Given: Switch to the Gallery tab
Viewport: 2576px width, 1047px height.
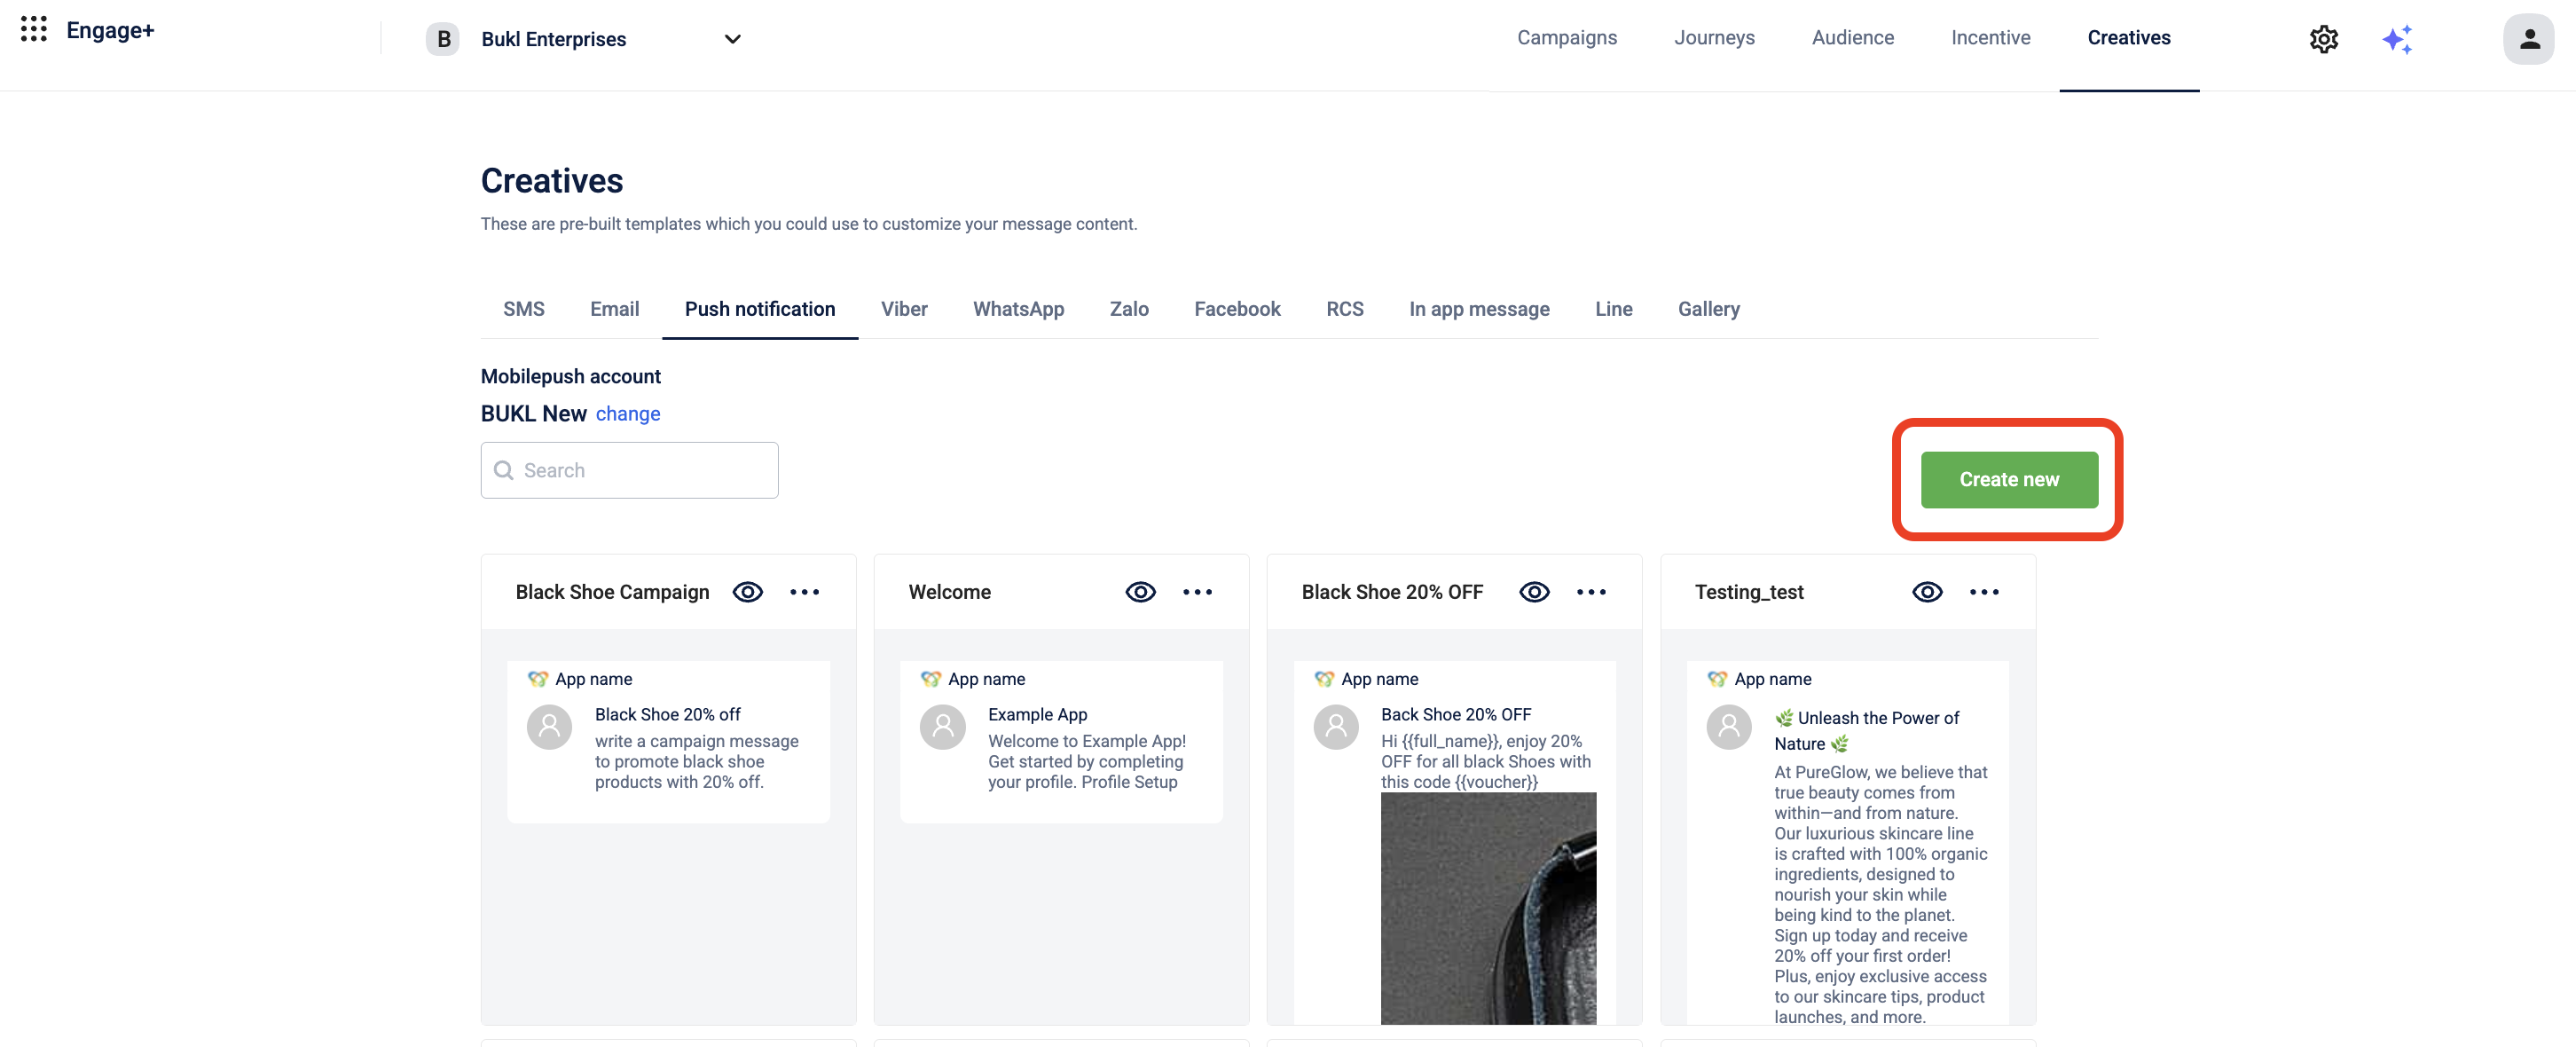Looking at the screenshot, I should 1708,309.
